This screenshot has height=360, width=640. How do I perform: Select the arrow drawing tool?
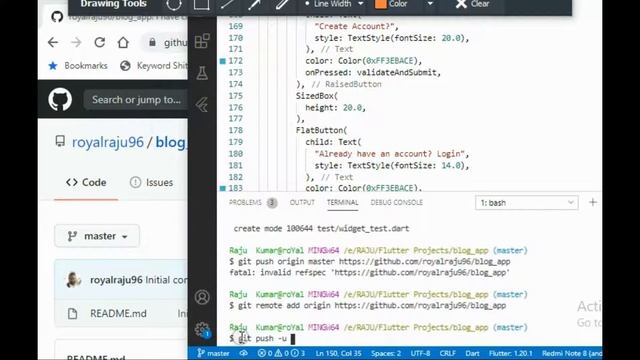pyautogui.click(x=254, y=4)
